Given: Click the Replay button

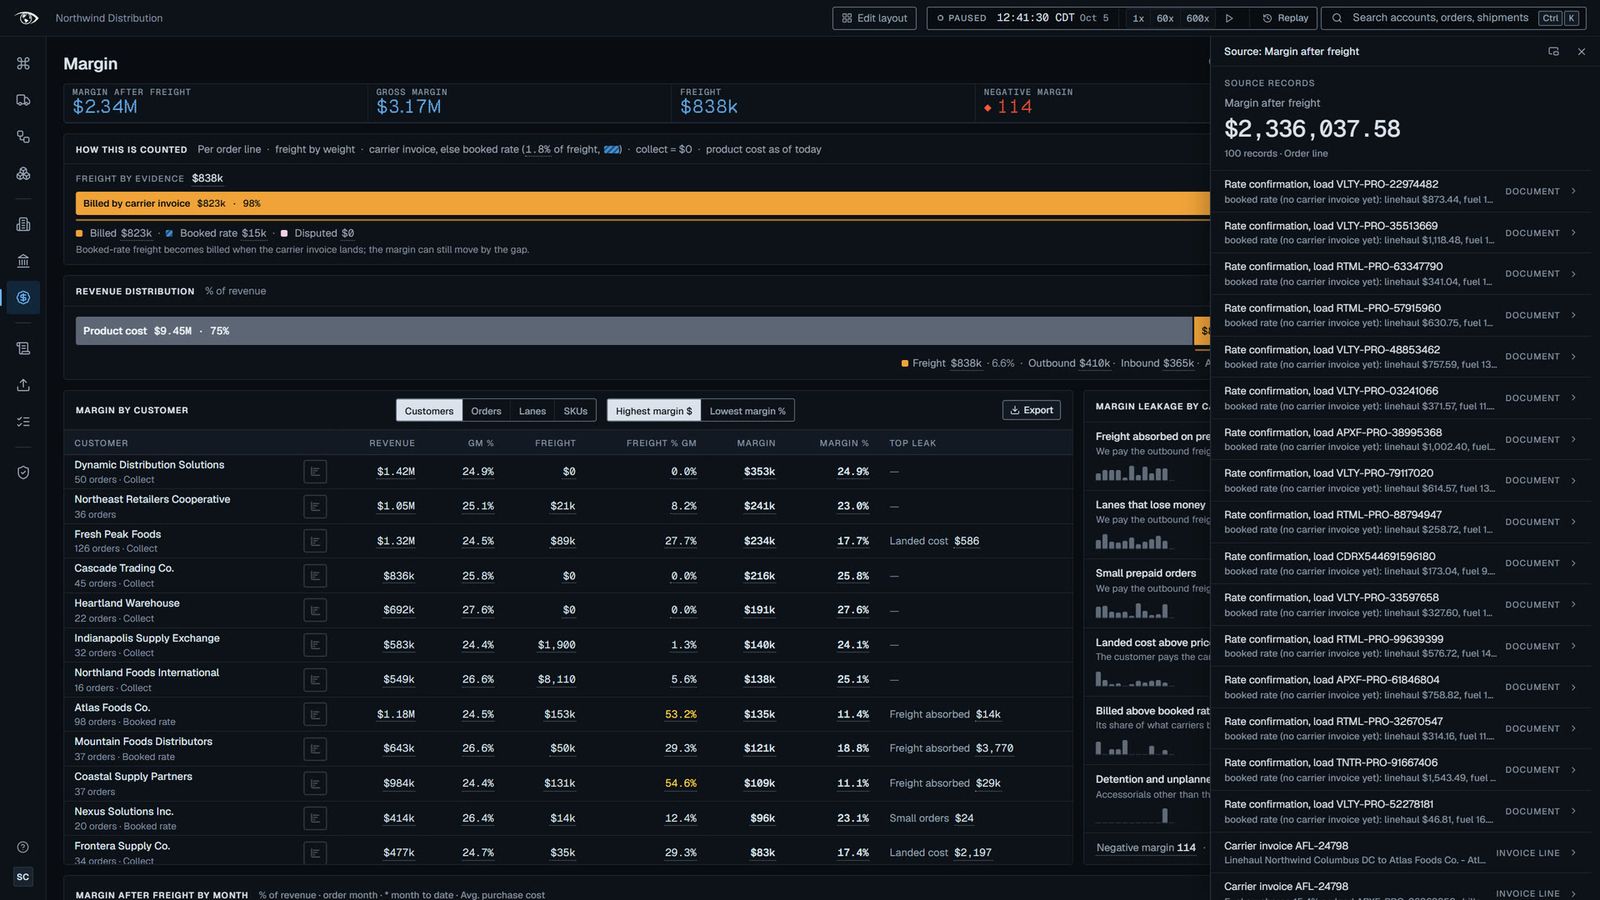Looking at the screenshot, I should click(1285, 18).
